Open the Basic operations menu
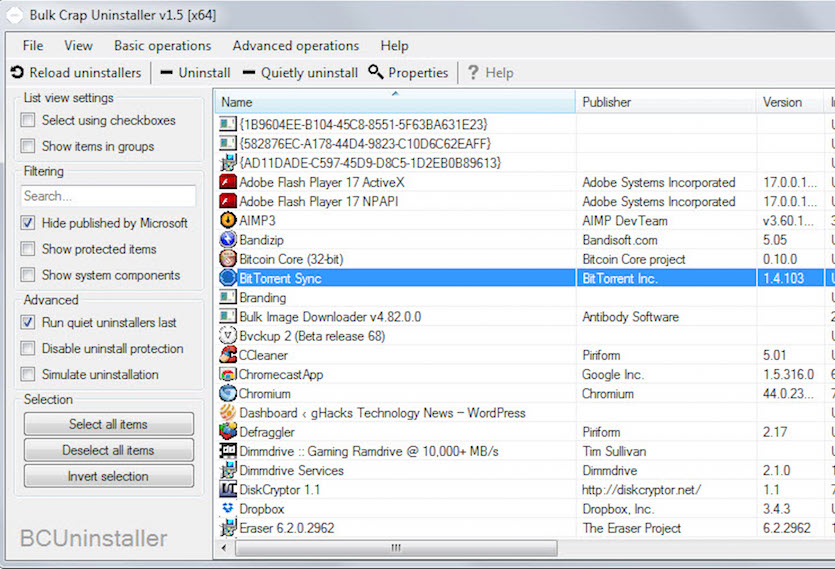The height and width of the screenshot is (569, 835). 162,46
